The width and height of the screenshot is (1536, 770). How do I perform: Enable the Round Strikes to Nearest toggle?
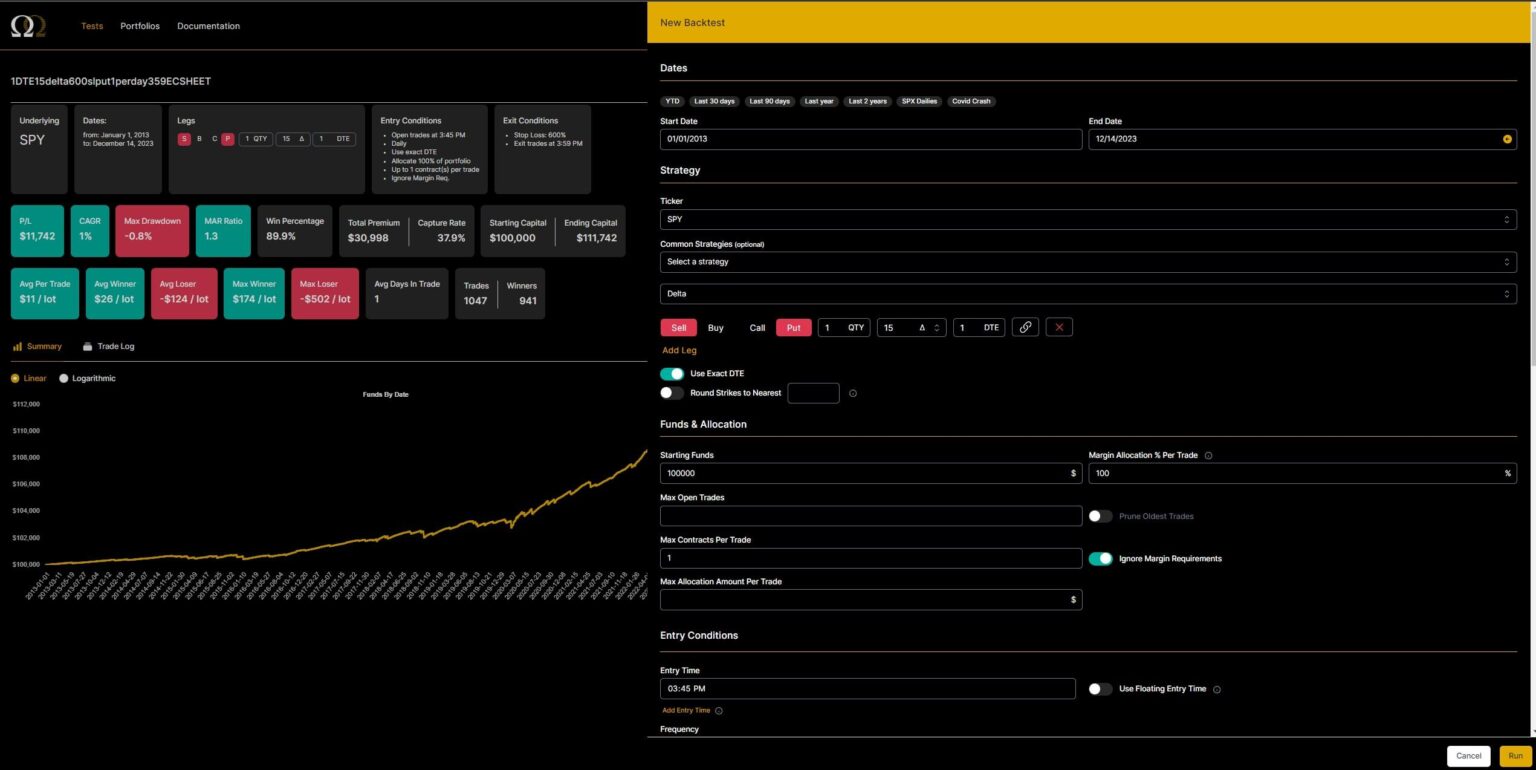672,393
